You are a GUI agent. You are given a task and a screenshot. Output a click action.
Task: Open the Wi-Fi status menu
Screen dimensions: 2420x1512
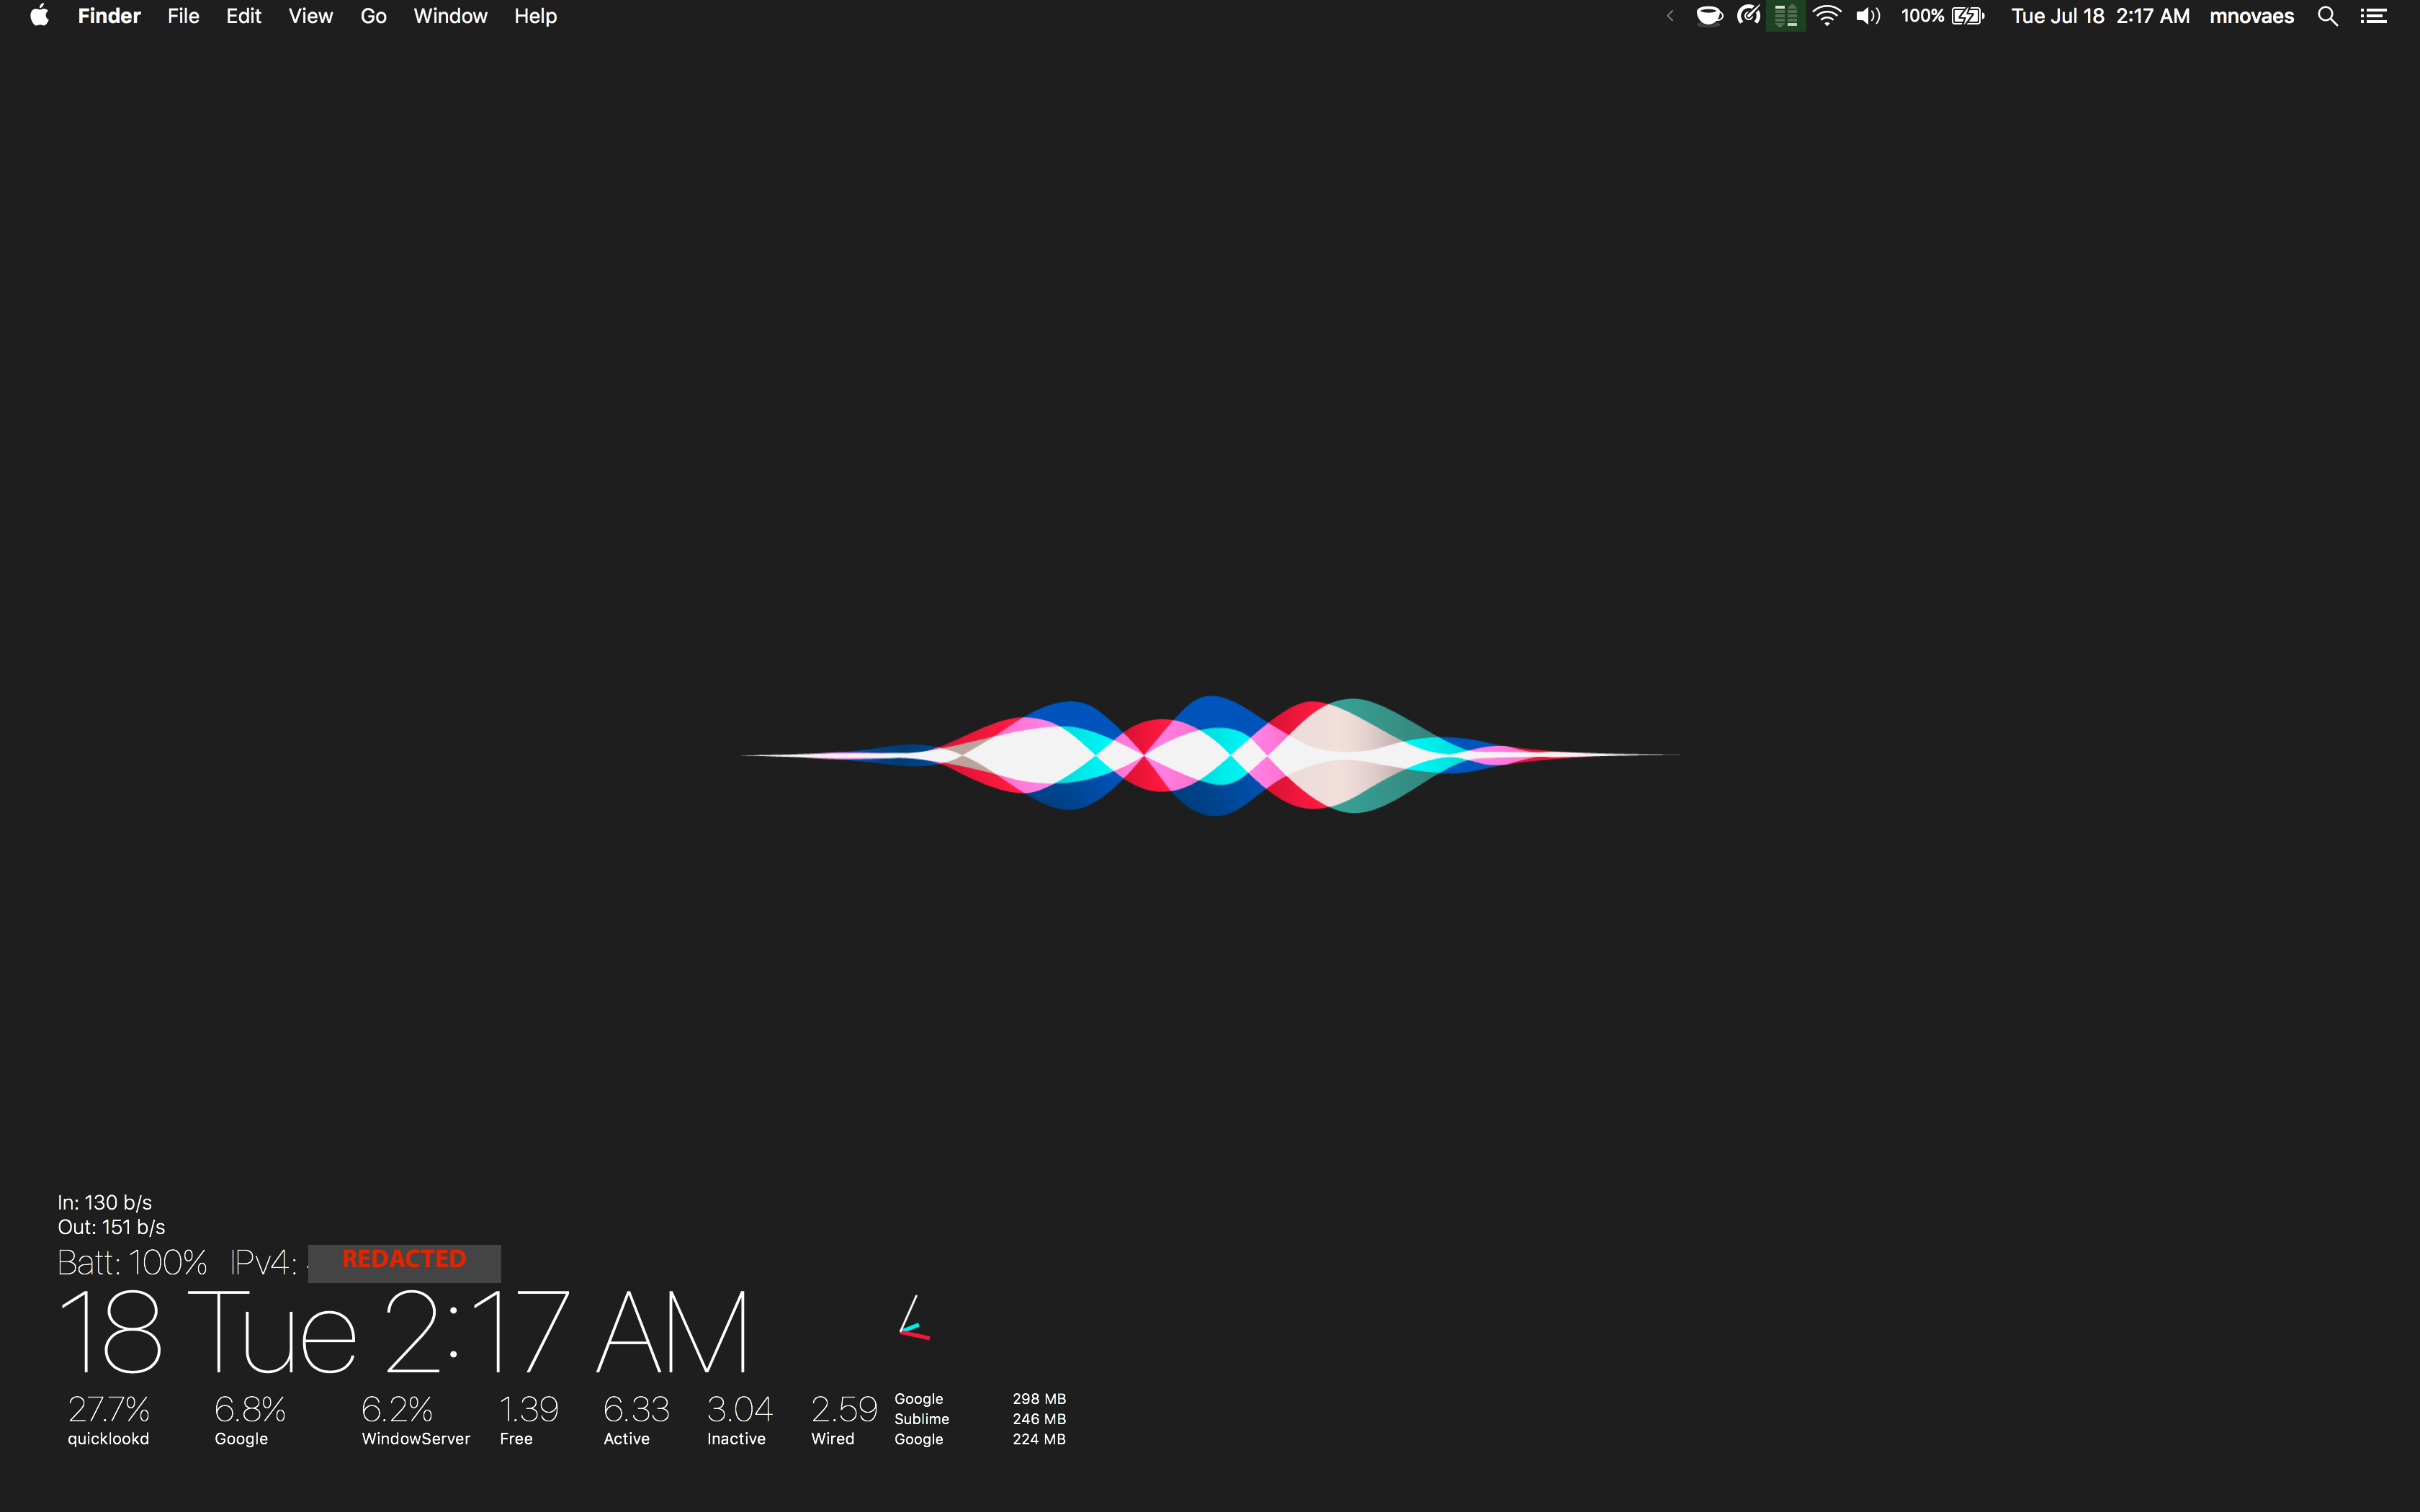(1826, 16)
